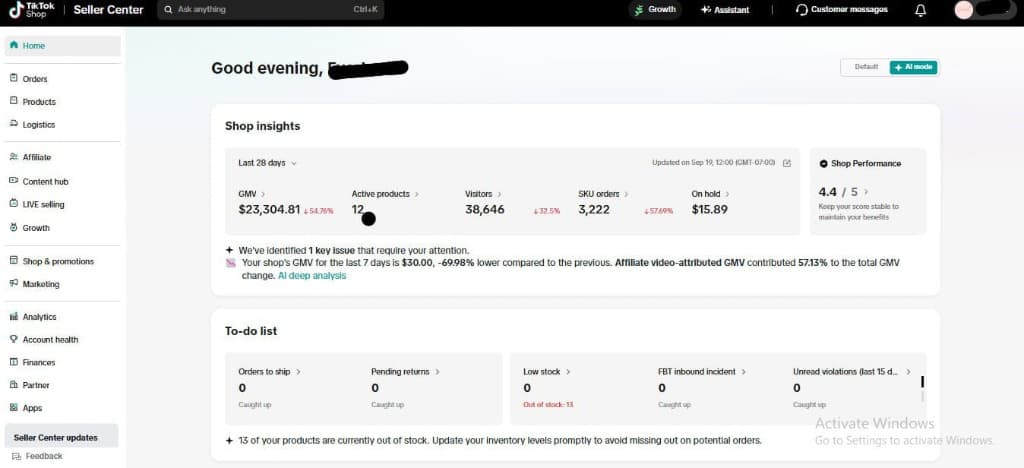Viewport: 1024px width, 468px height.
Task: Click the Growth leaf icon in top bar
Action: pyautogui.click(x=639, y=10)
